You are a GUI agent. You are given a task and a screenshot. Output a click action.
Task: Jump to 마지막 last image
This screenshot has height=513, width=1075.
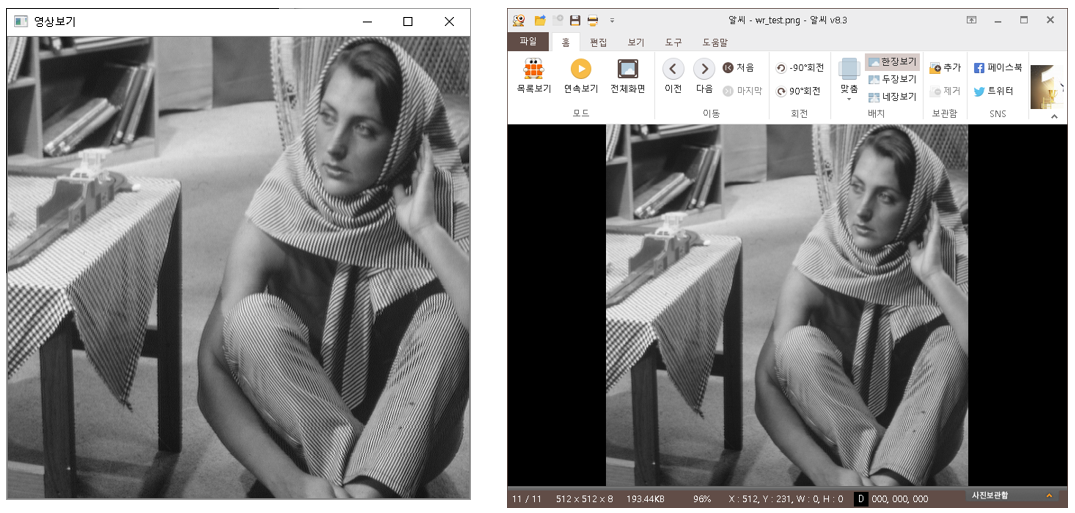click(x=742, y=91)
